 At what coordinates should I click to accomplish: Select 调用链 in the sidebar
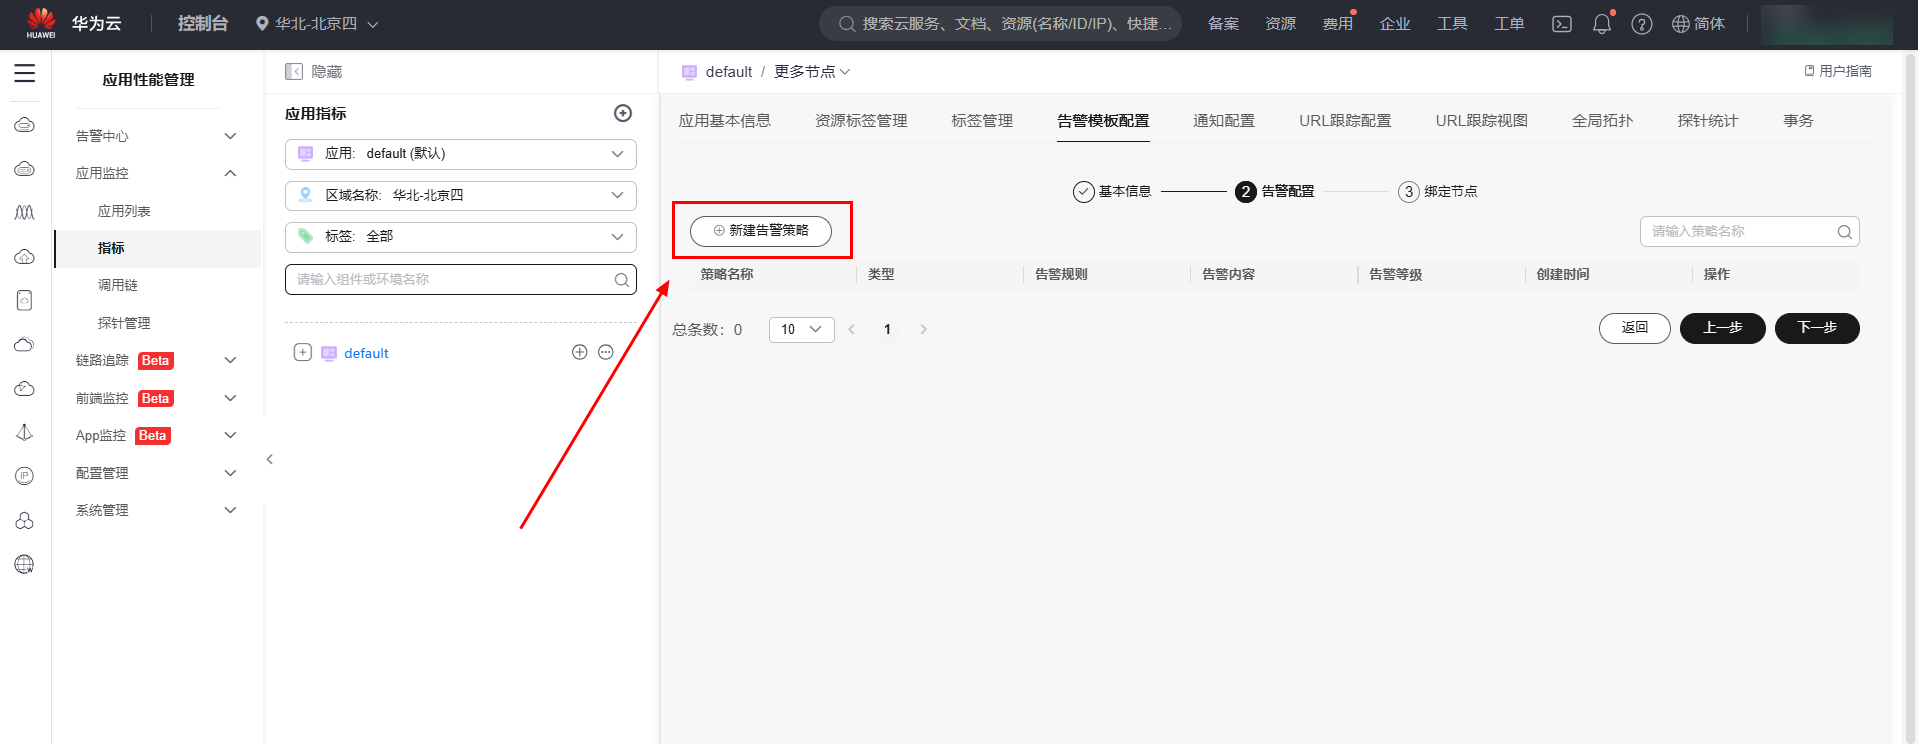pos(118,285)
